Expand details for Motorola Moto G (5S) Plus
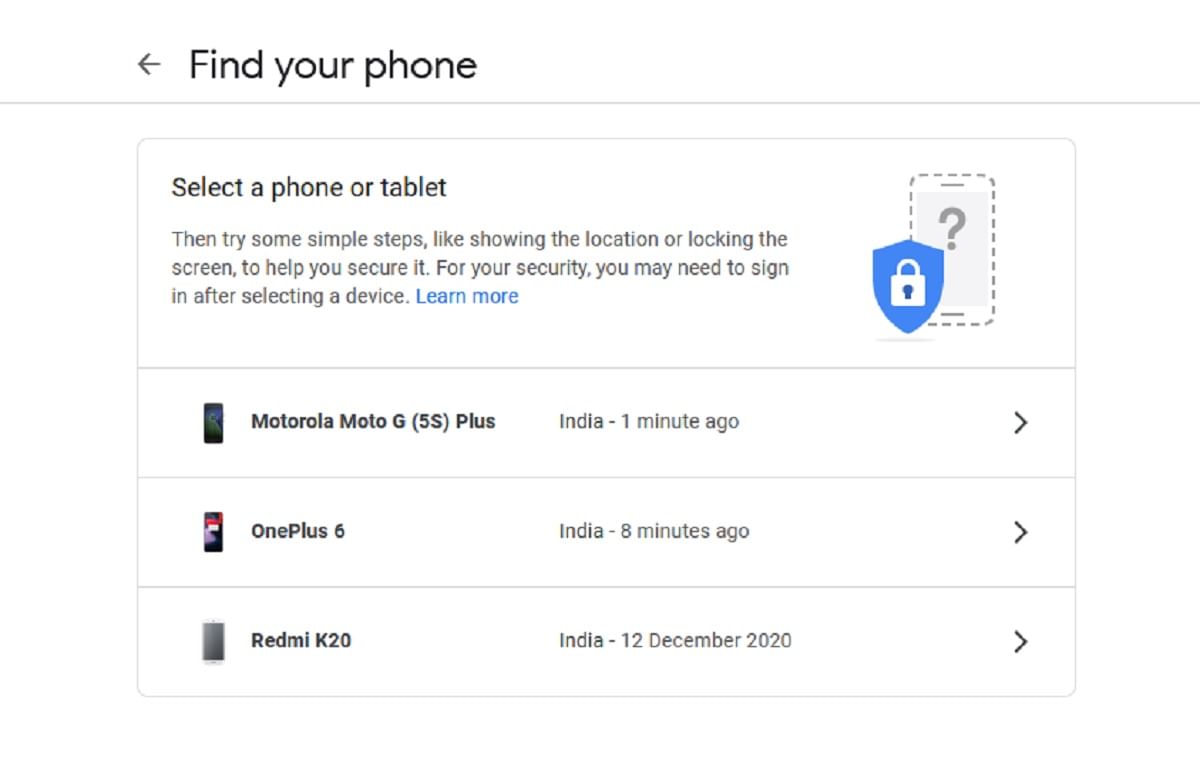The image size is (1200, 767). tap(1020, 422)
